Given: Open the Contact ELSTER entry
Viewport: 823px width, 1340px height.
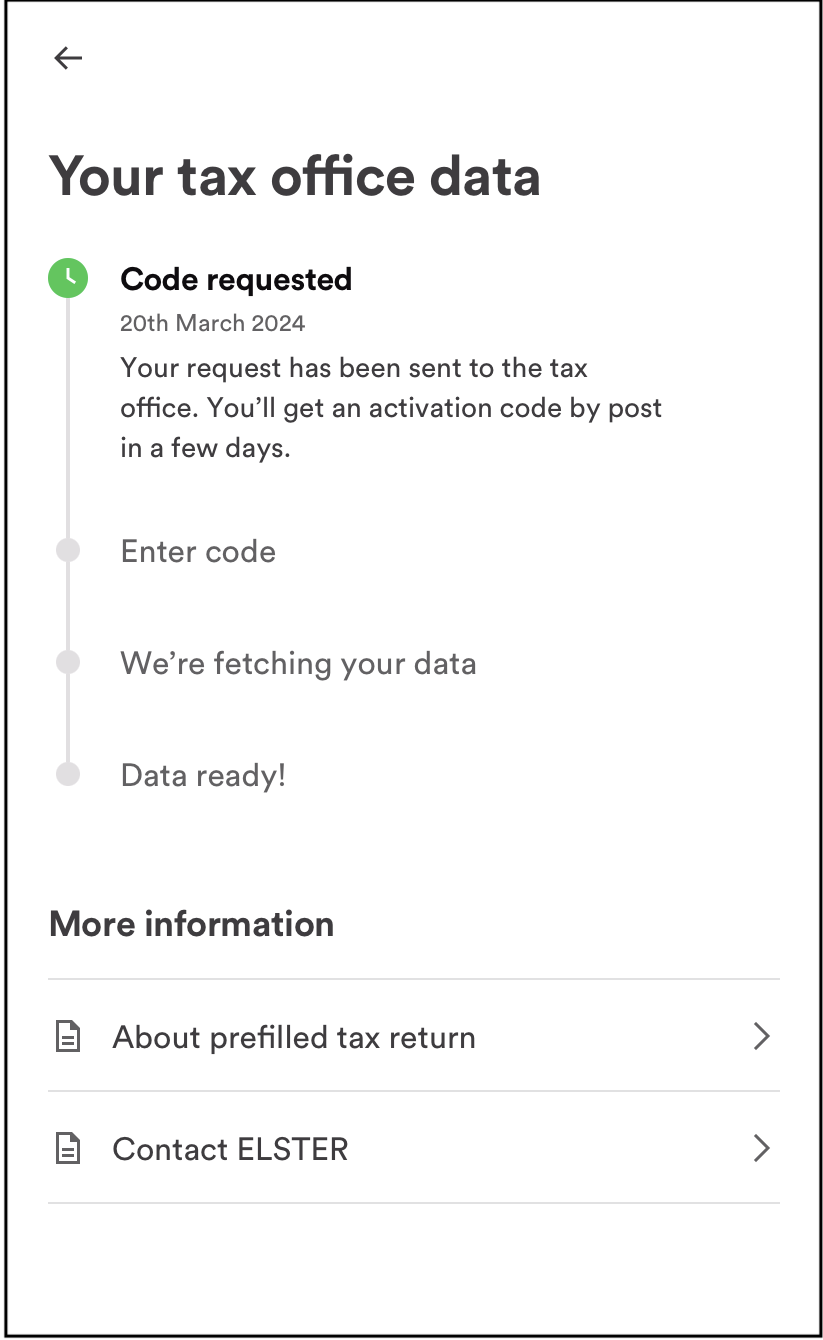Looking at the screenshot, I should tap(413, 1148).
